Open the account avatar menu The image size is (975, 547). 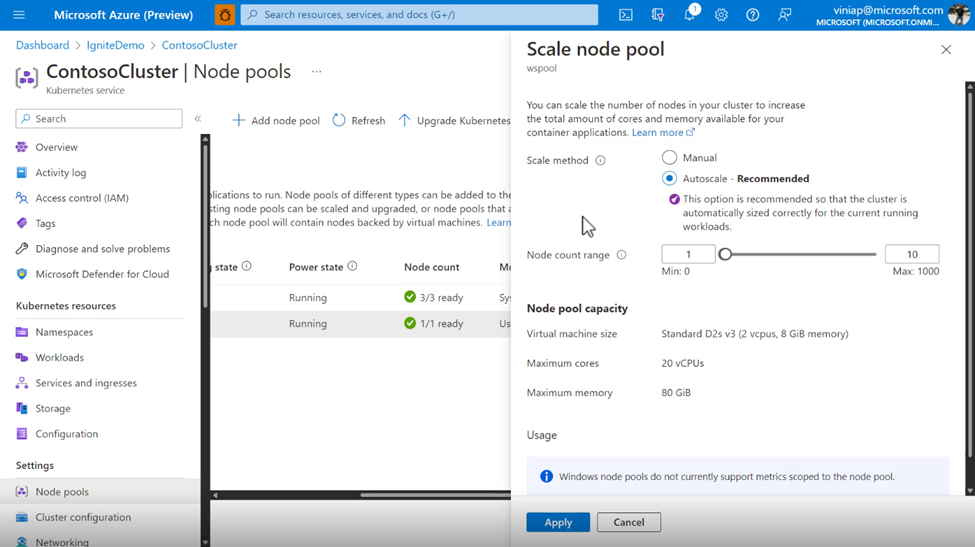[958, 14]
